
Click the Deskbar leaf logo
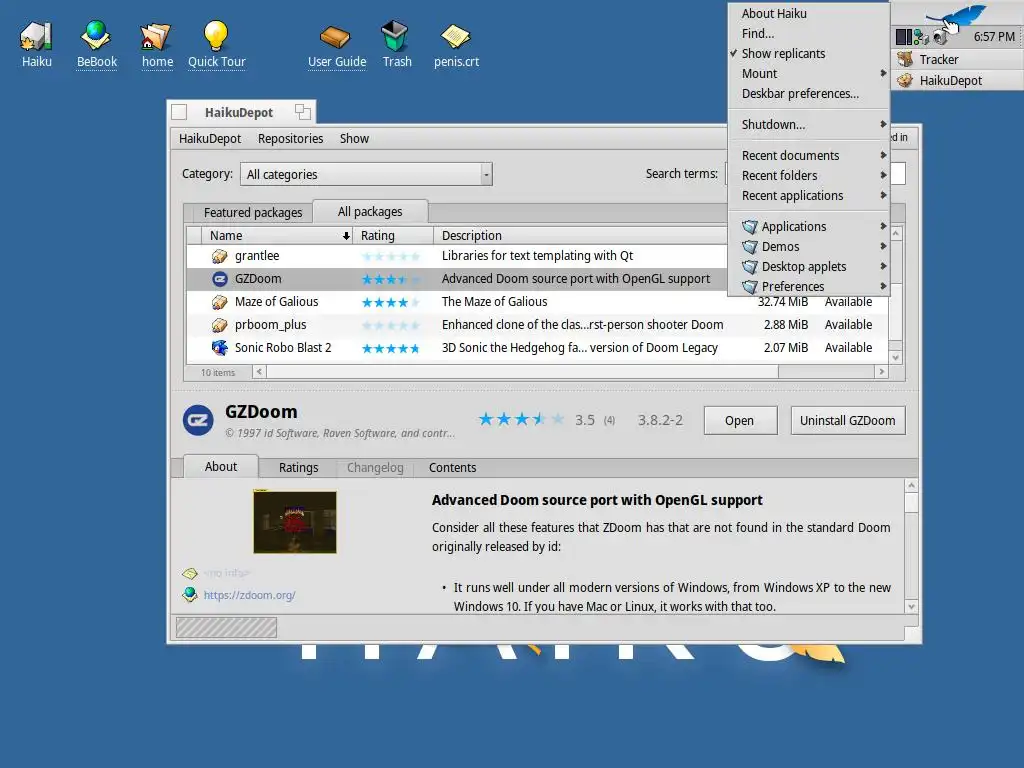point(957,14)
